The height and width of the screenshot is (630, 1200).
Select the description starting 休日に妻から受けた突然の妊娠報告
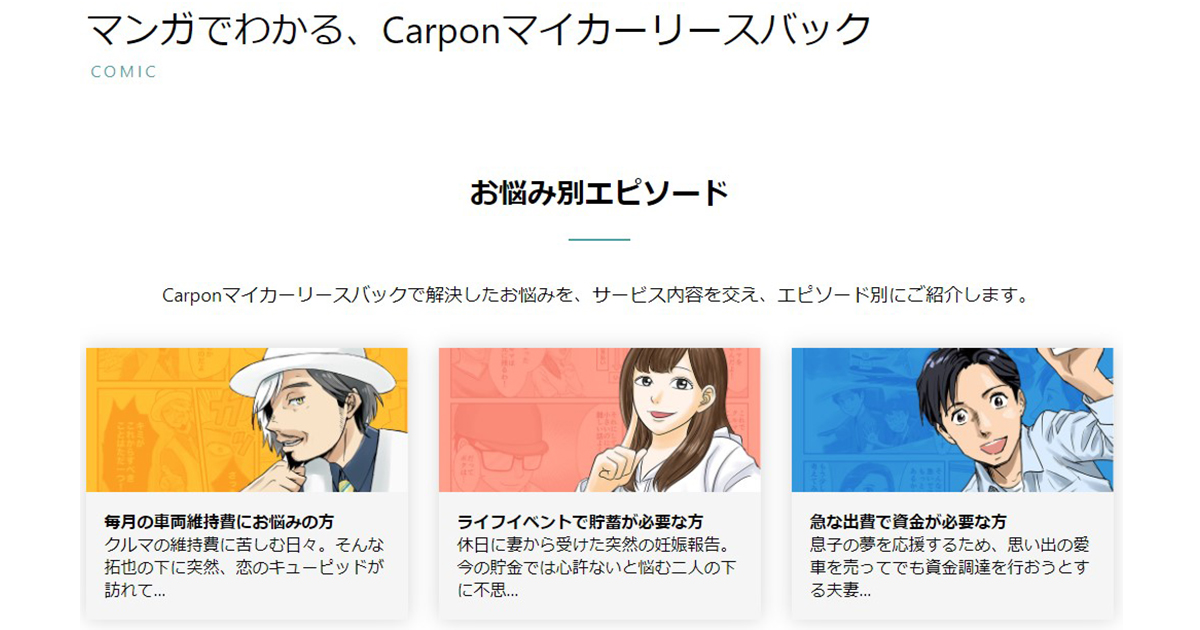(x=597, y=568)
